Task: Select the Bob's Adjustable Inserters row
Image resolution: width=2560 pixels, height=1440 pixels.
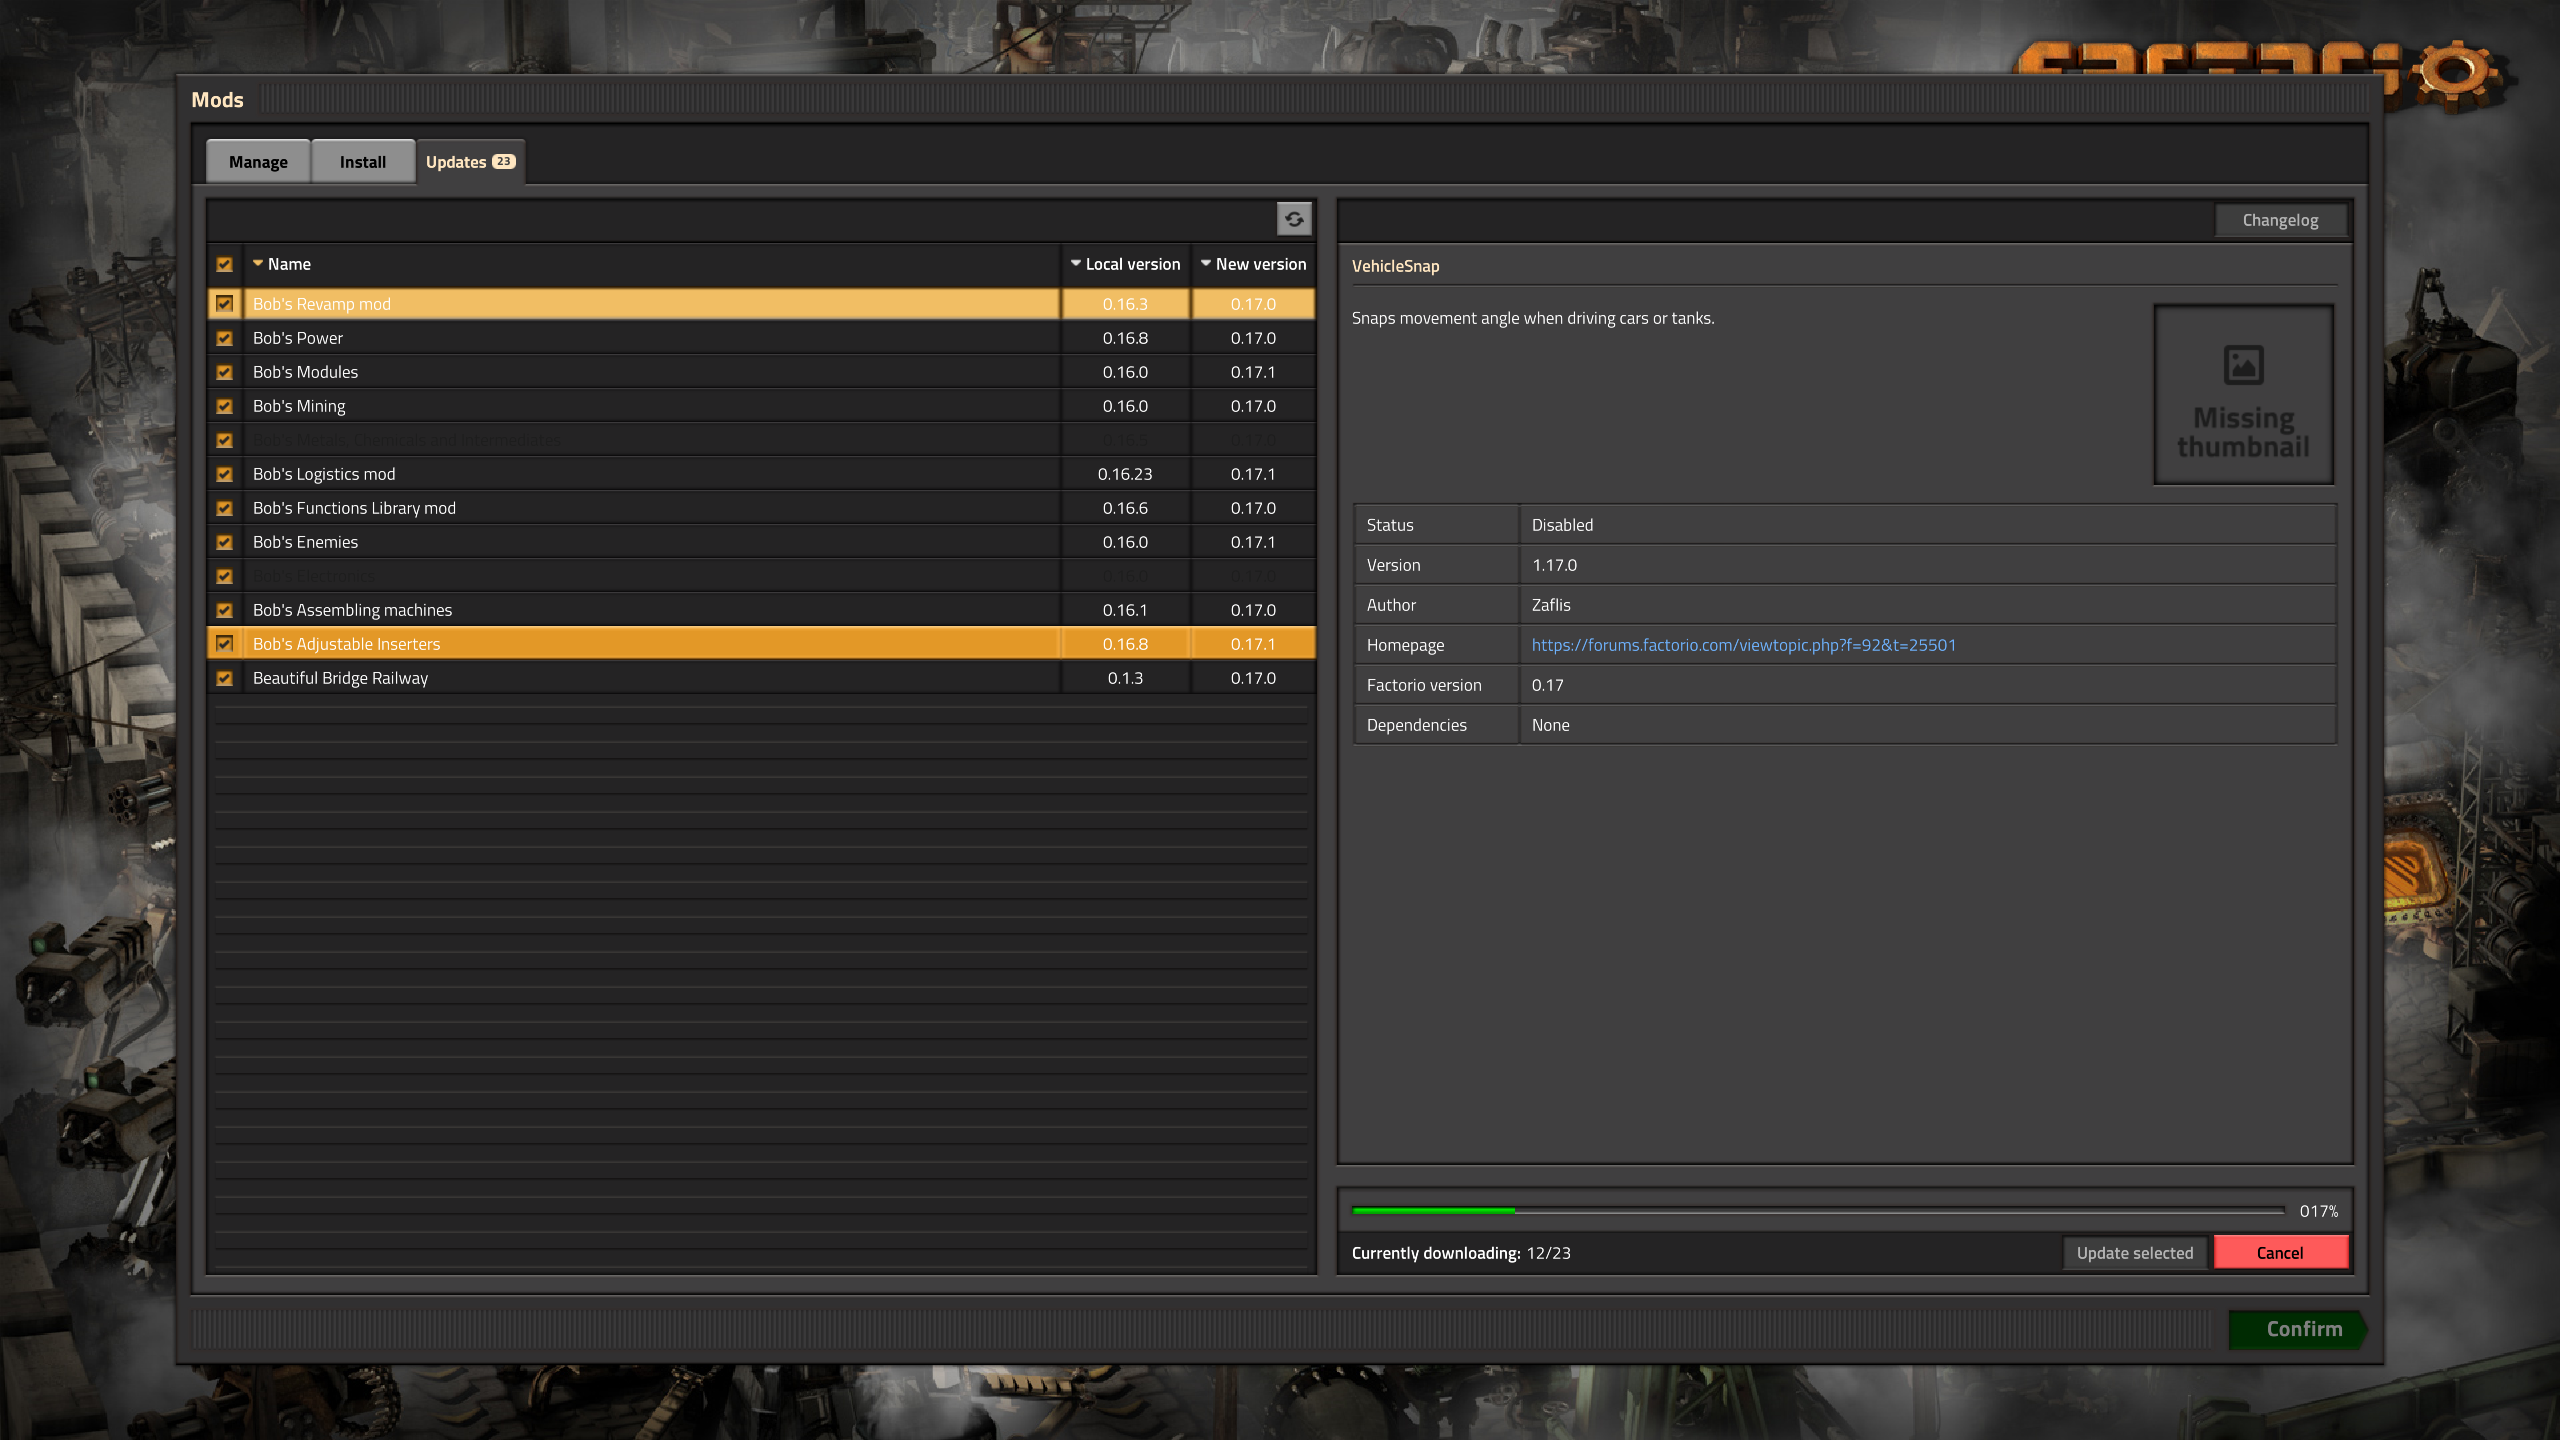Action: [761, 644]
